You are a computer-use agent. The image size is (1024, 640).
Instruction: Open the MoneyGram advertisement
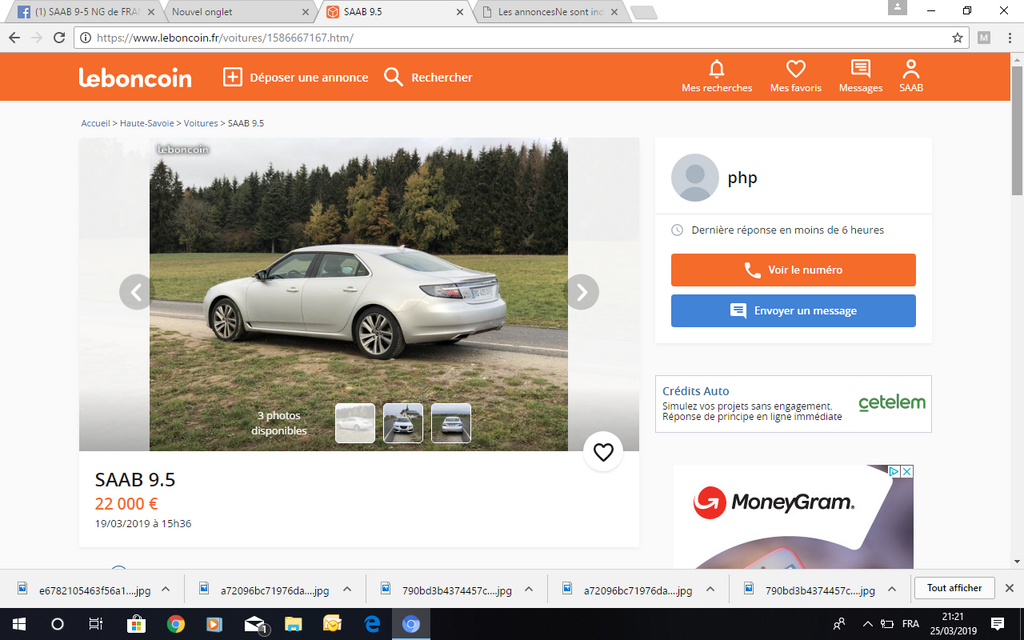tap(793, 517)
